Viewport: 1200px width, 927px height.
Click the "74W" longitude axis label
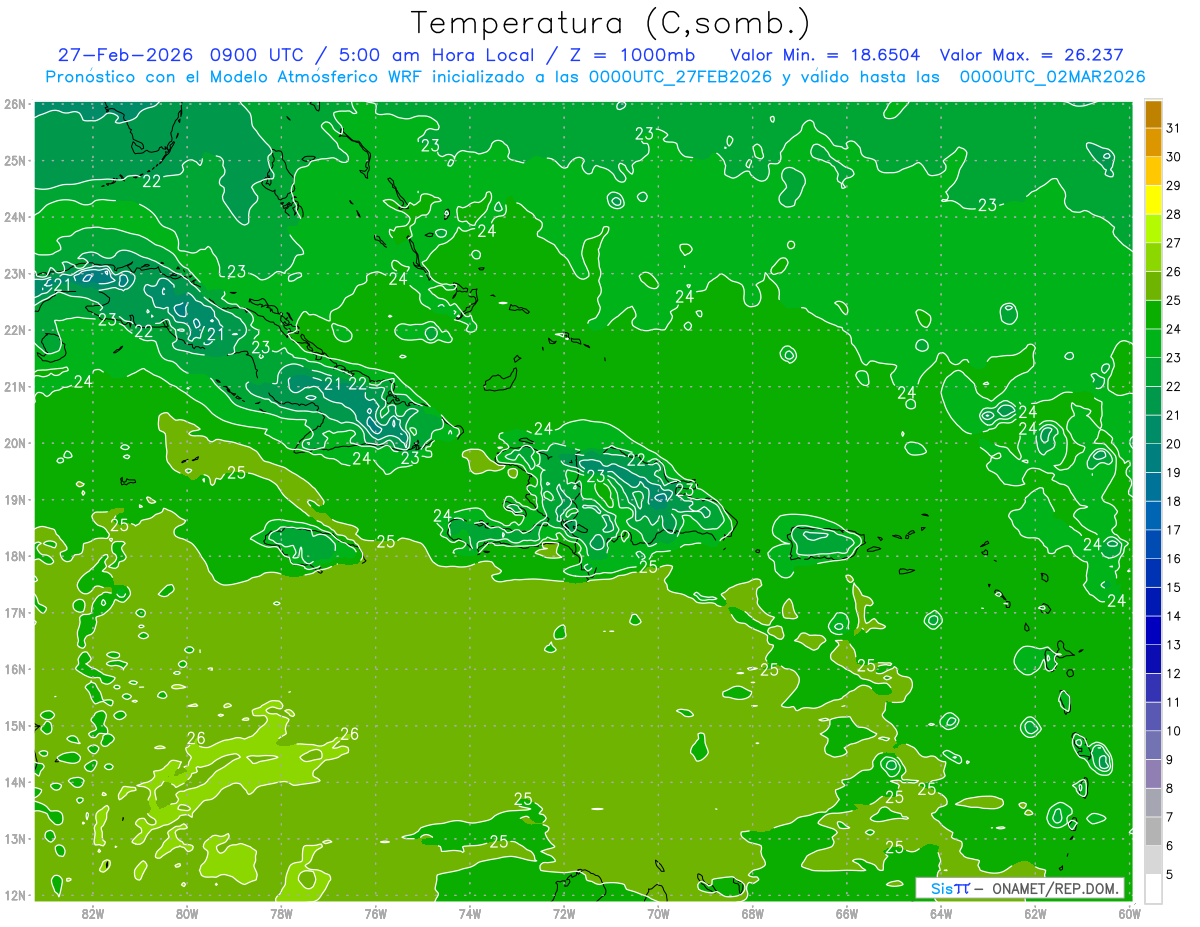(470, 913)
